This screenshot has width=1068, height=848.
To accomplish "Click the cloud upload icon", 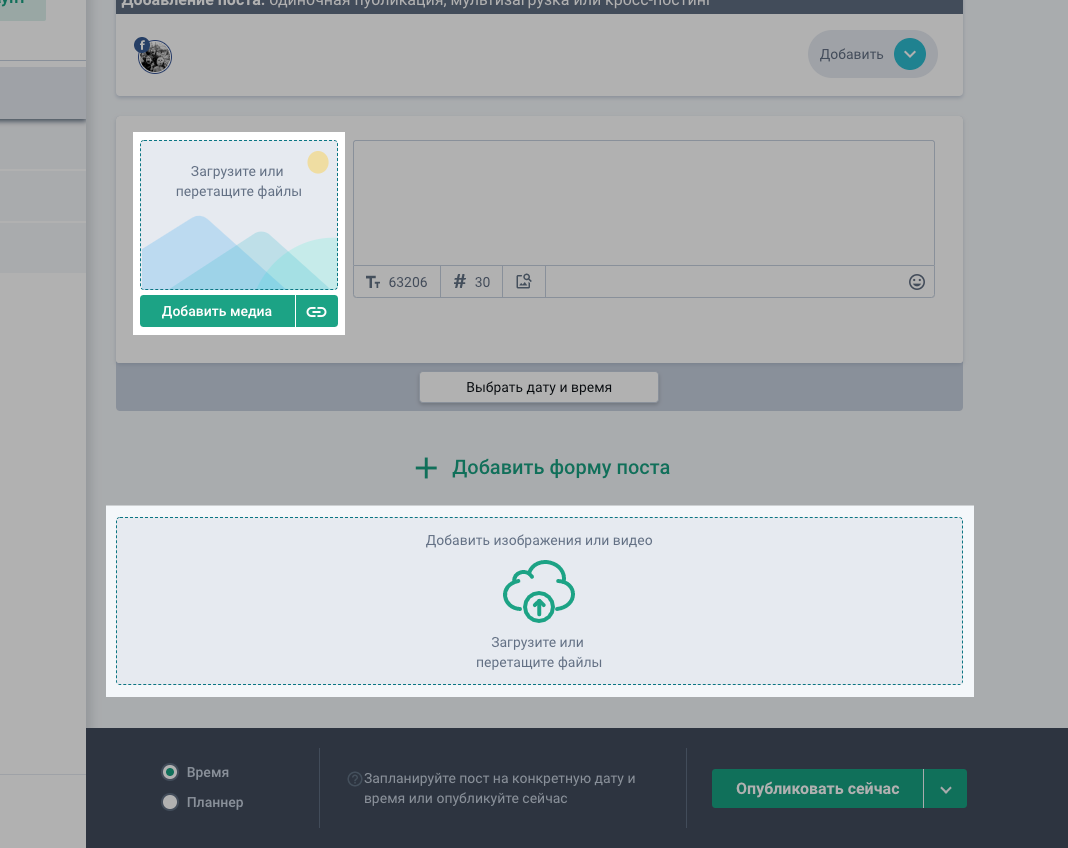I will pos(538,592).
